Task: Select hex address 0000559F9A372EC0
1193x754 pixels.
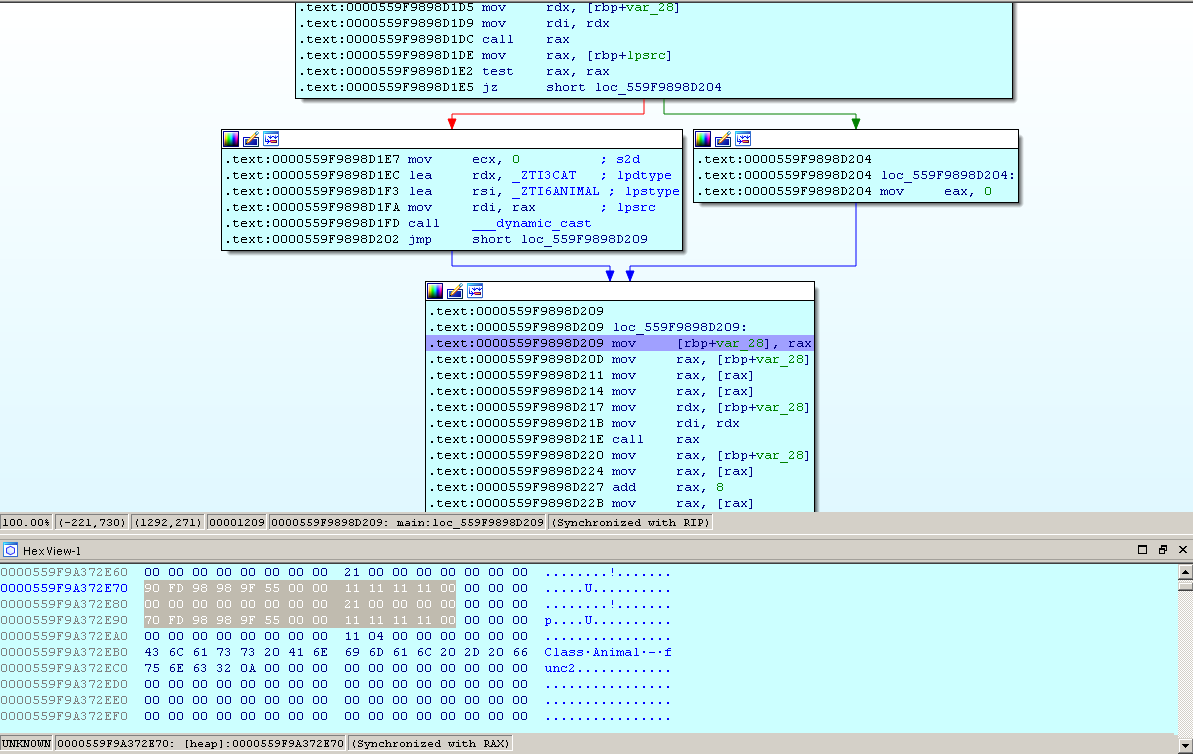Action: 64,668
